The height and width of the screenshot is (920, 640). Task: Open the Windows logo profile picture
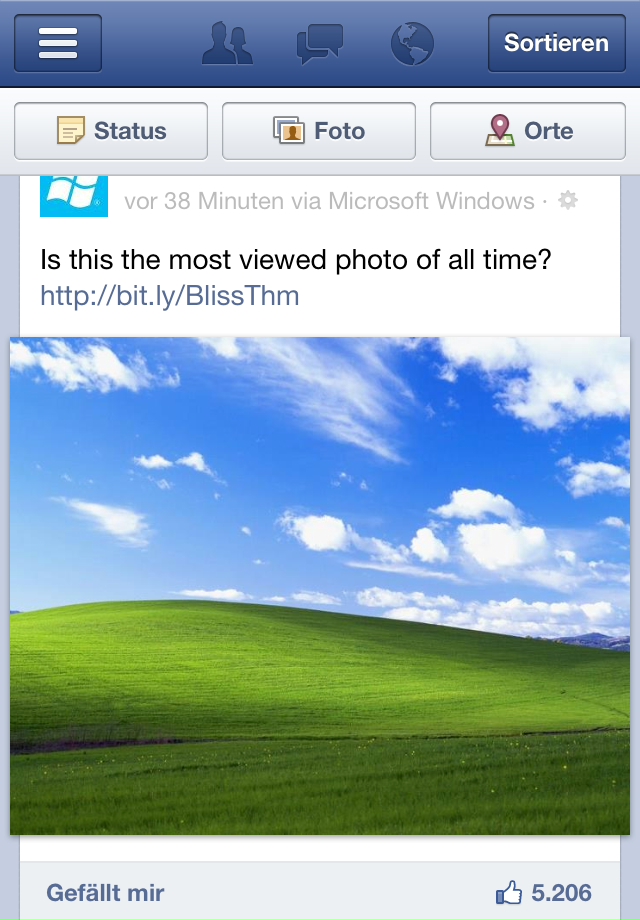pyautogui.click(x=74, y=196)
